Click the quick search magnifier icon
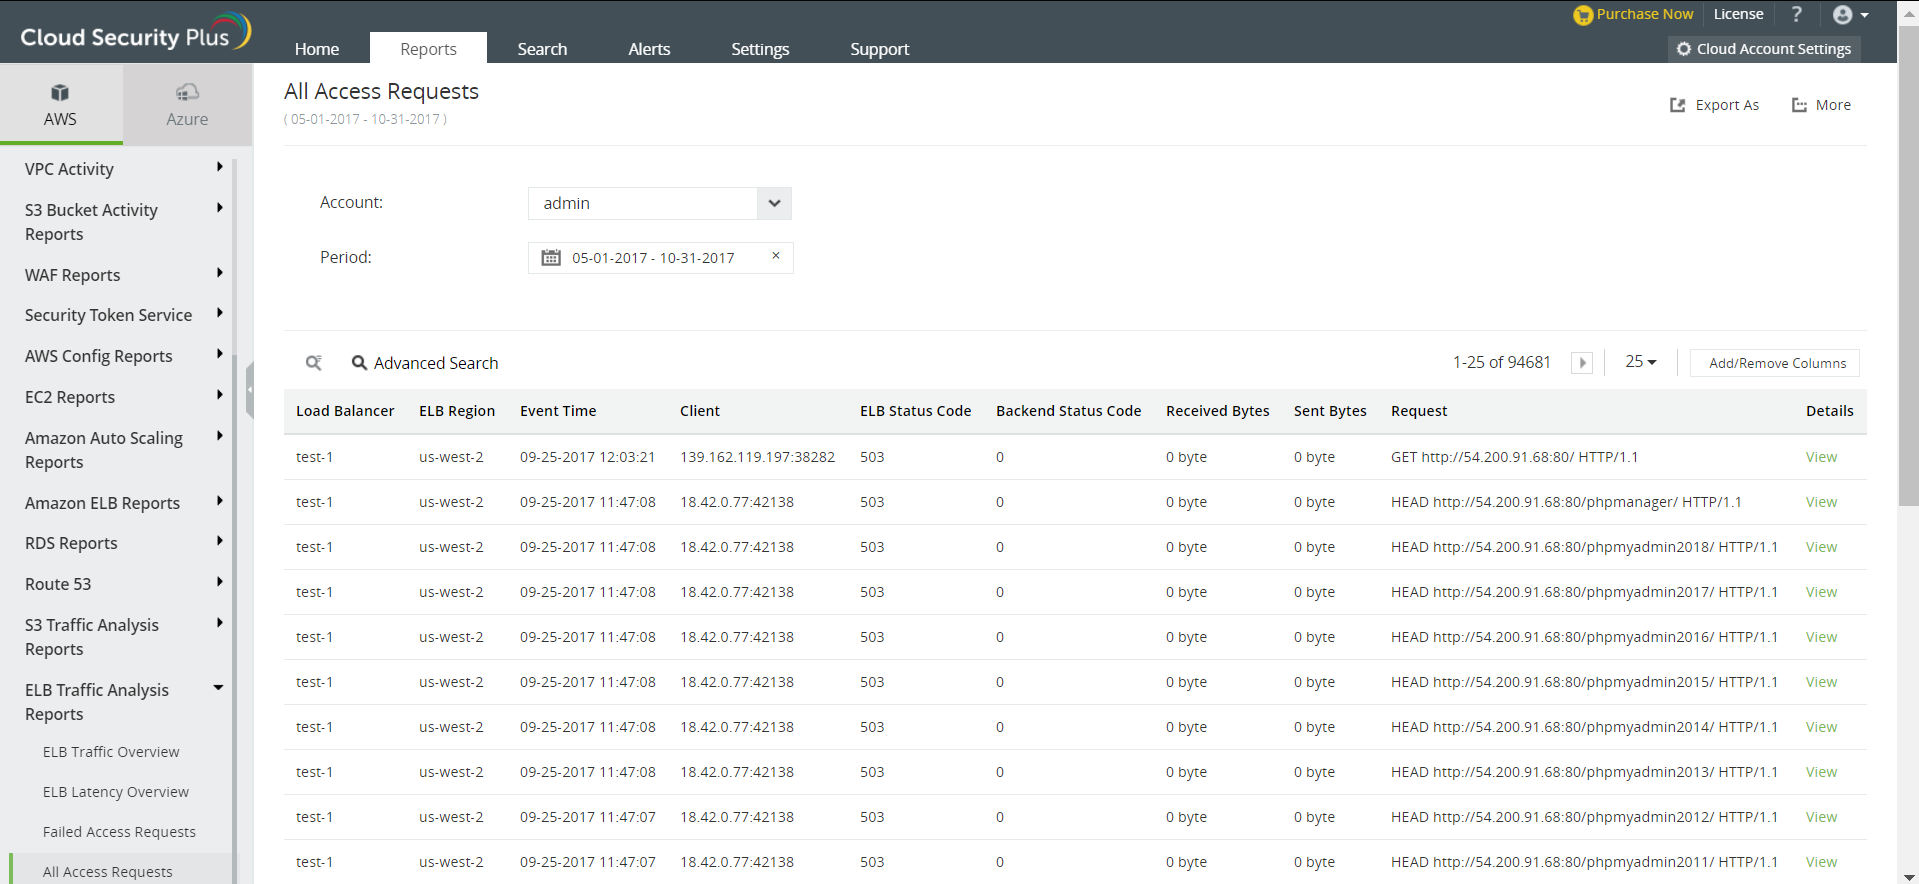 pos(314,363)
